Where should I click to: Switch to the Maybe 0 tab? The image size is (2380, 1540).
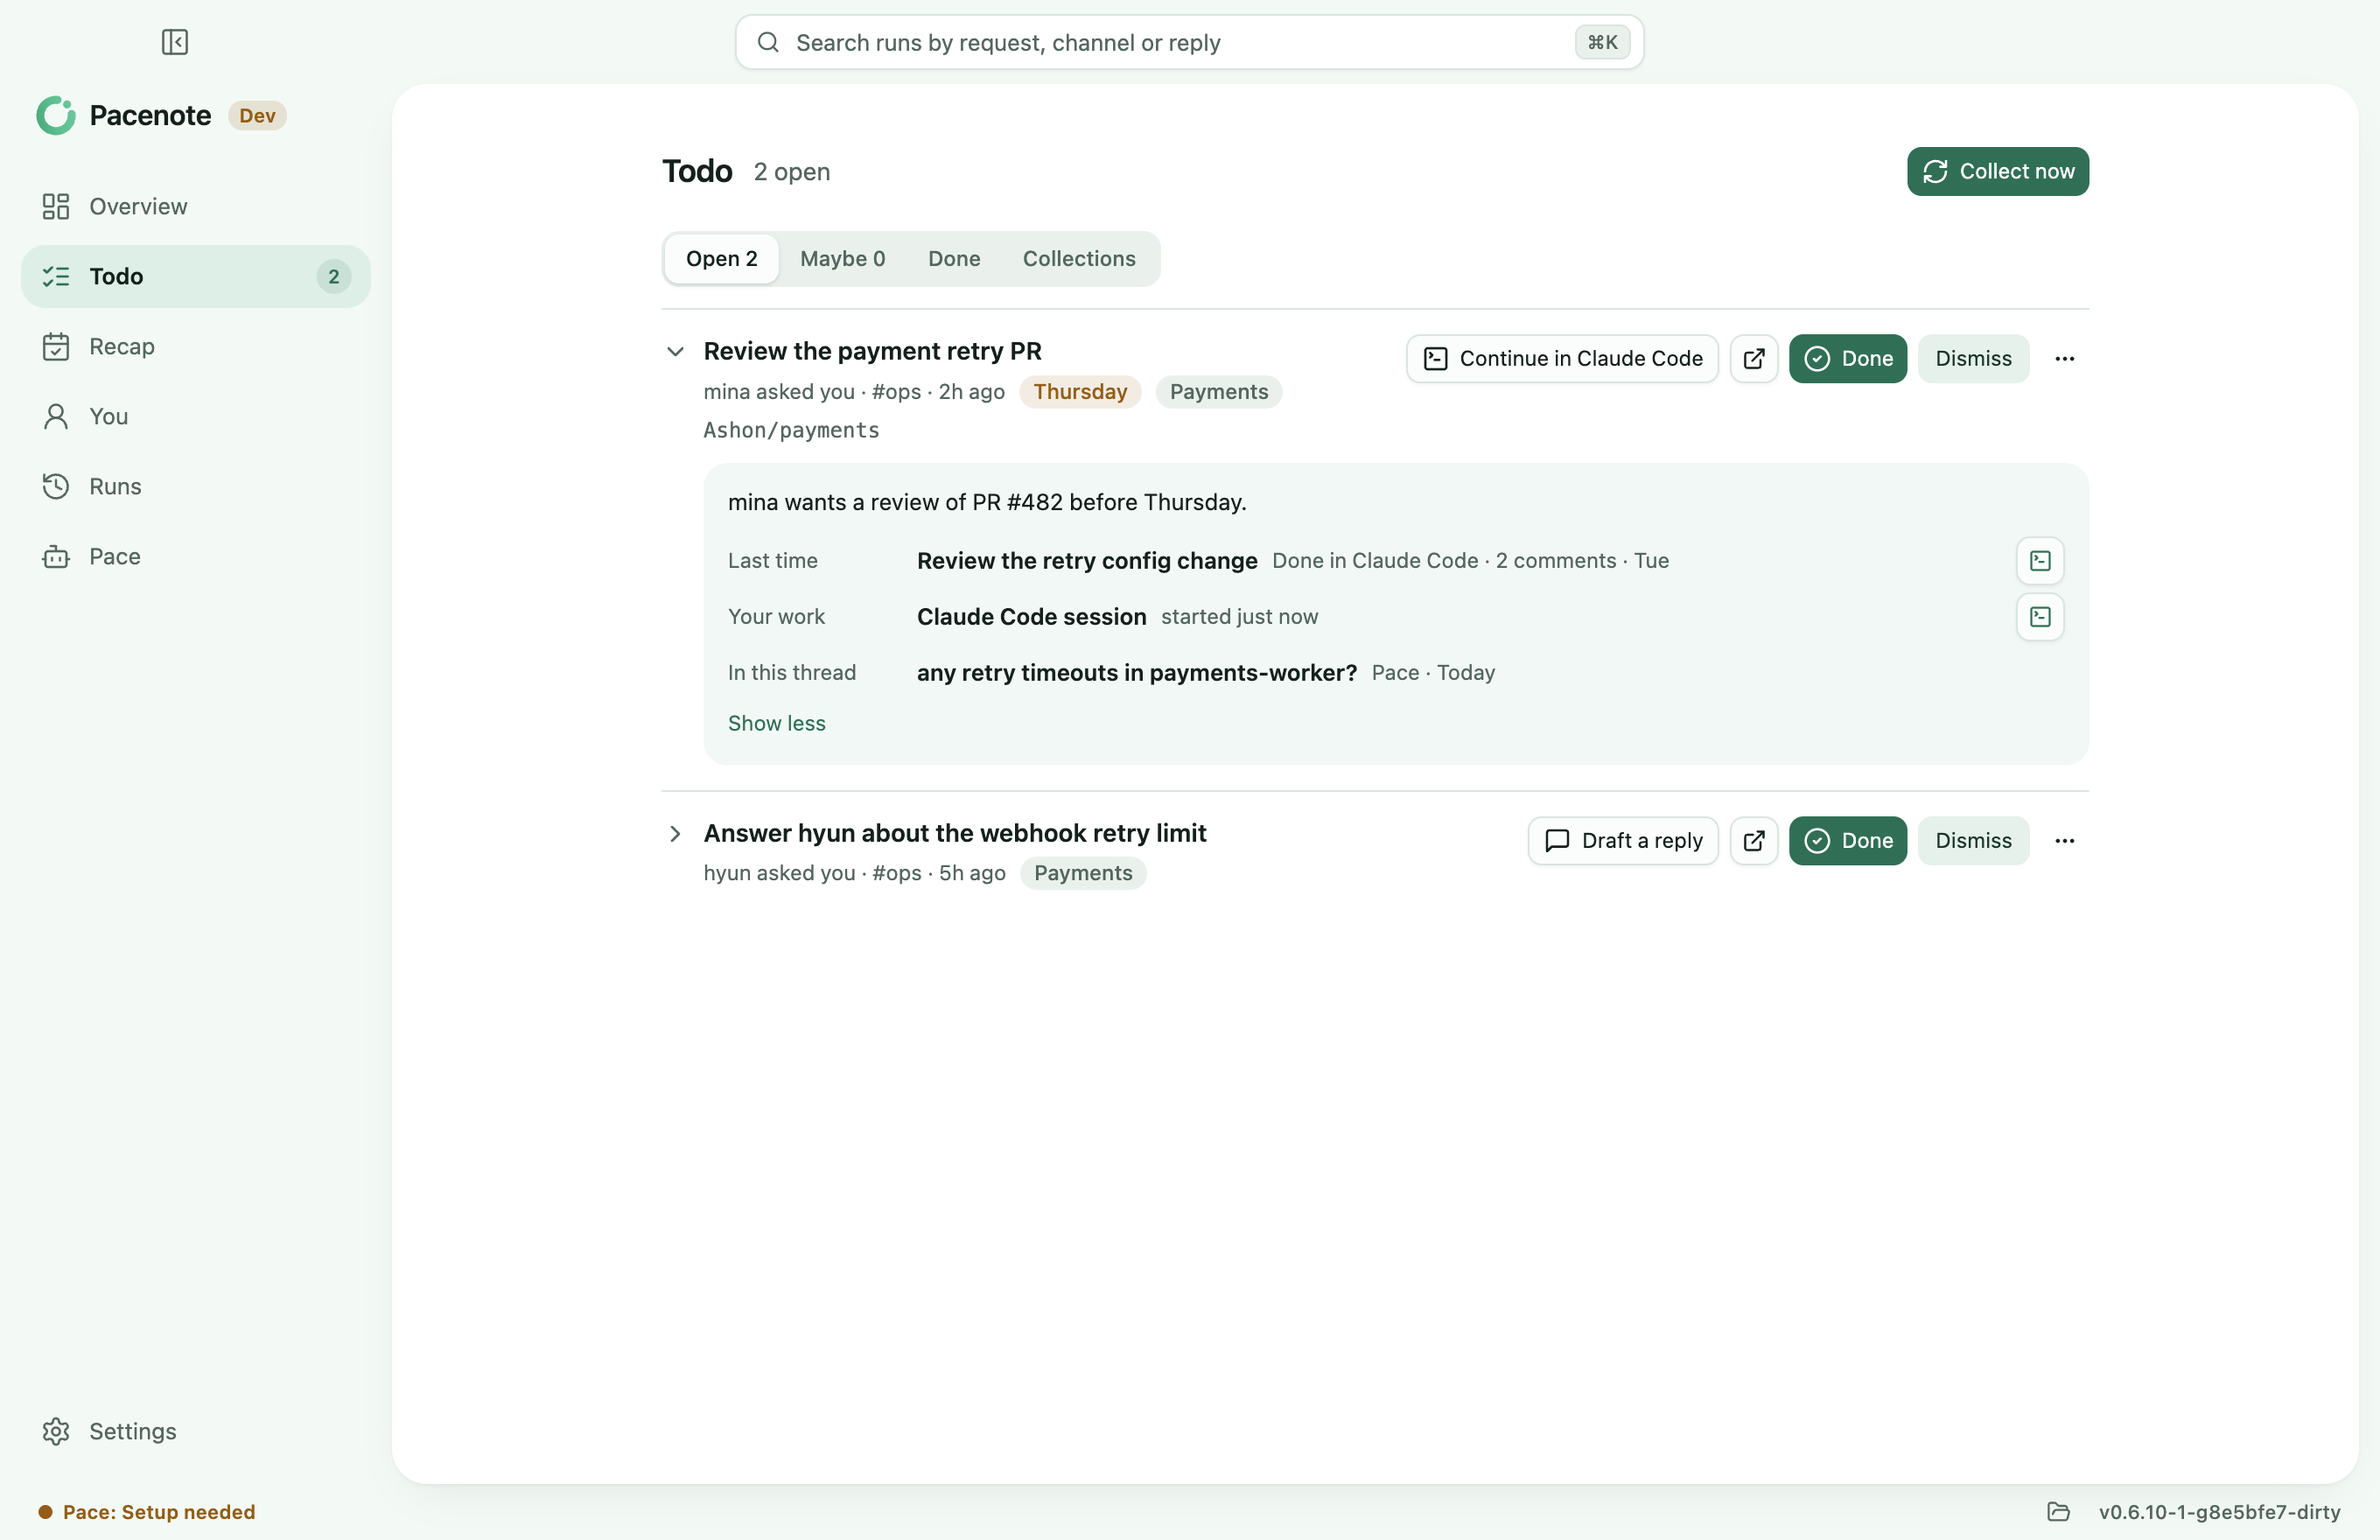842,259
